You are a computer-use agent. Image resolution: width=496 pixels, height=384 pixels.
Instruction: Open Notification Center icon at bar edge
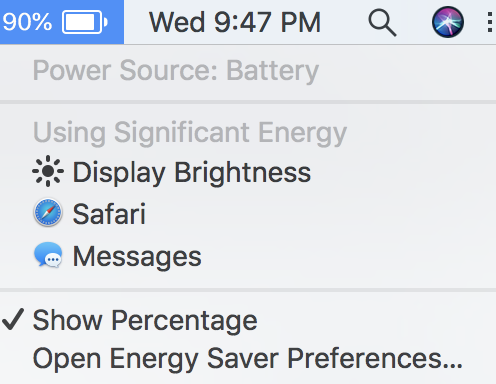[x=490, y=22]
